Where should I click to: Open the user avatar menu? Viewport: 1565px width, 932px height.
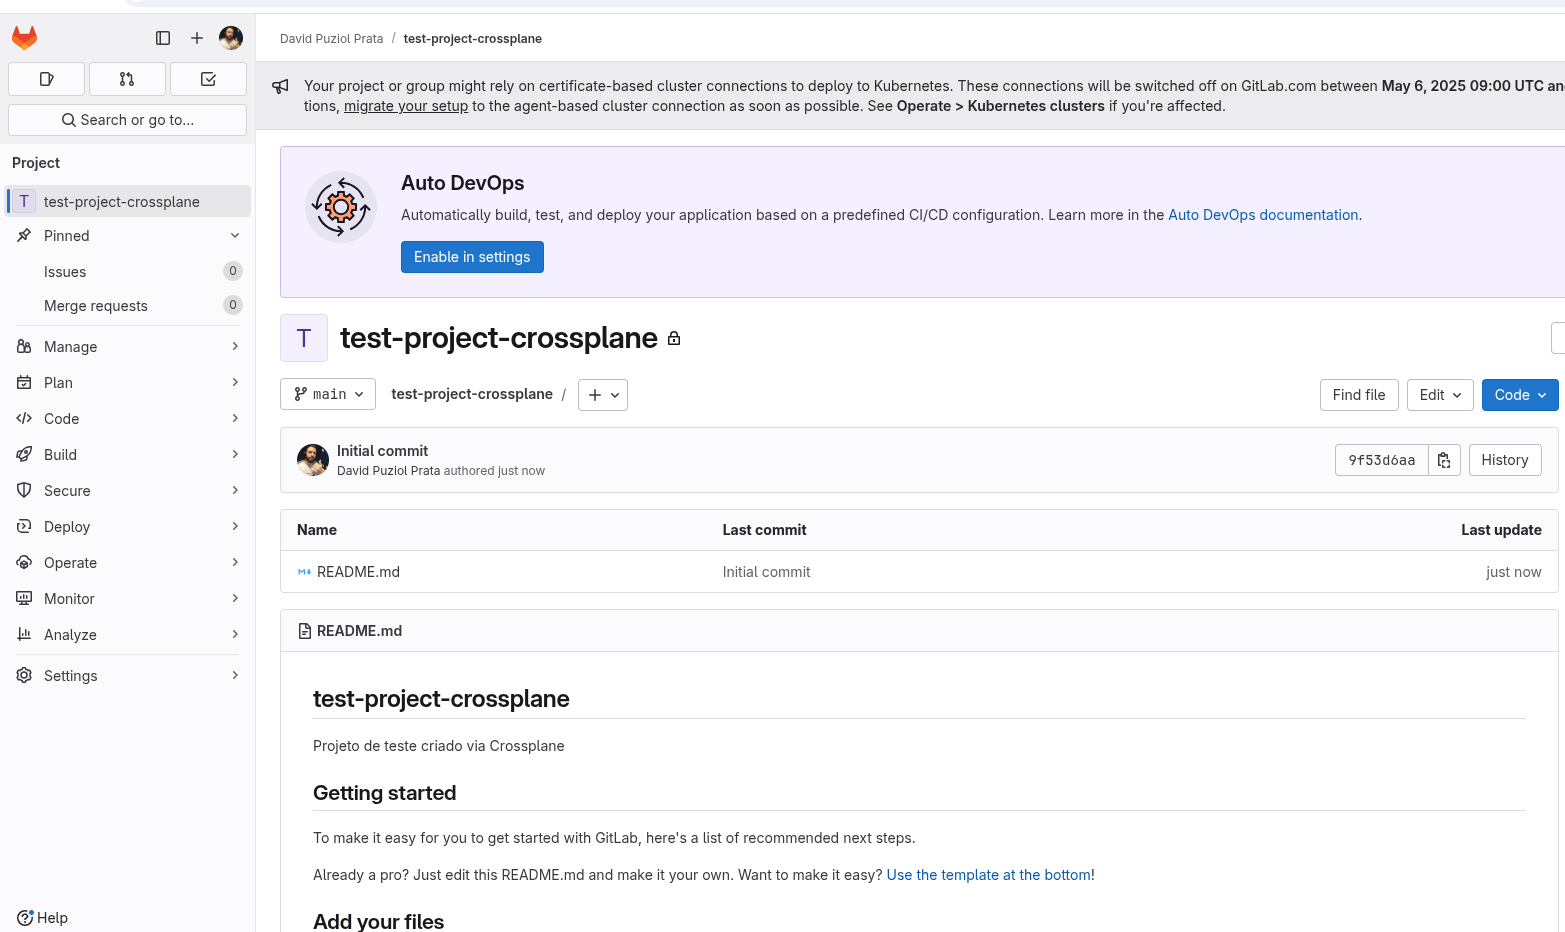tap(231, 38)
